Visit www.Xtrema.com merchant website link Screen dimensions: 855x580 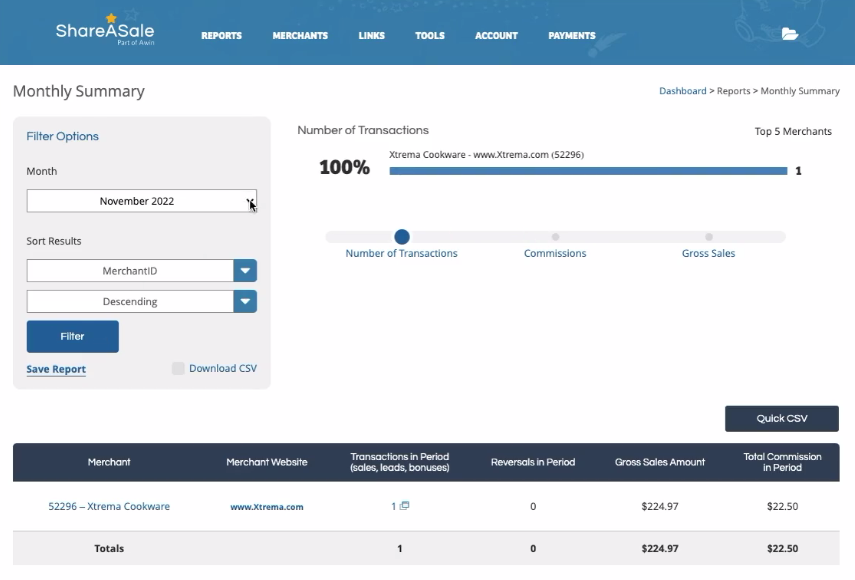(x=267, y=507)
